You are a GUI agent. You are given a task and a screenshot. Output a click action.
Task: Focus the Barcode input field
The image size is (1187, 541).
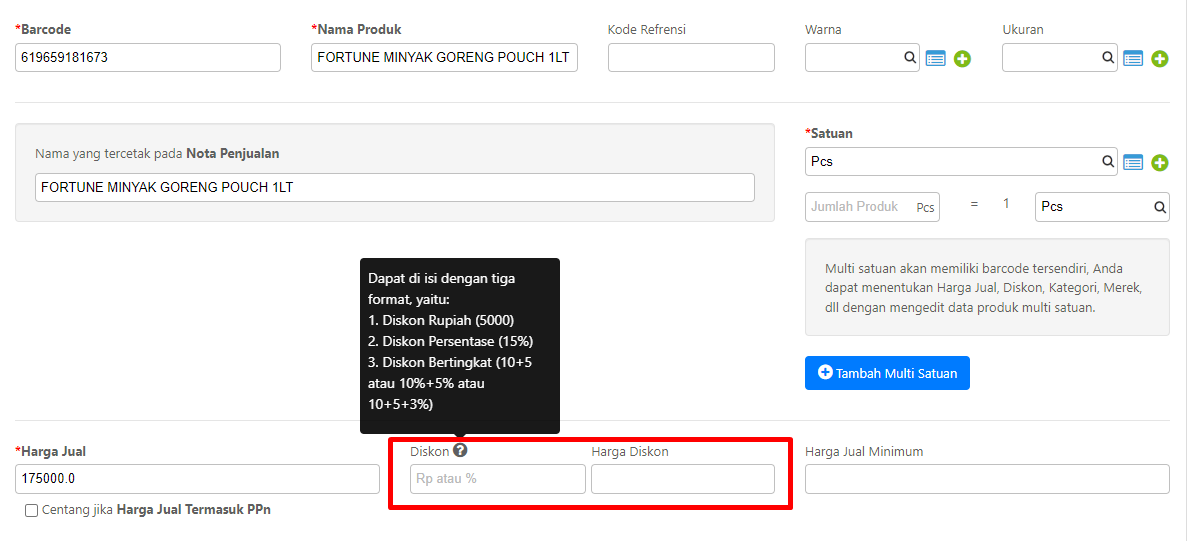coord(148,58)
